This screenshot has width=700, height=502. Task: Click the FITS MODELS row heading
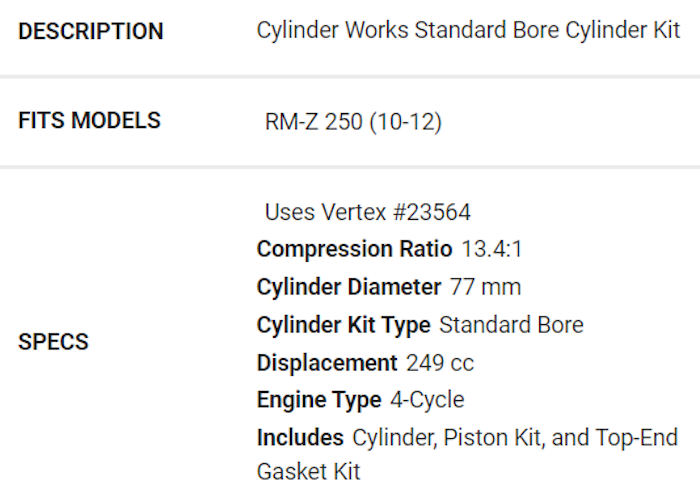89,121
